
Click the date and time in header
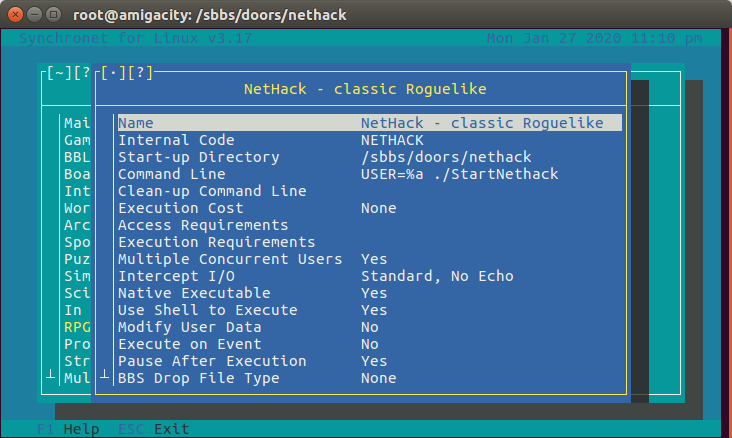[594, 38]
